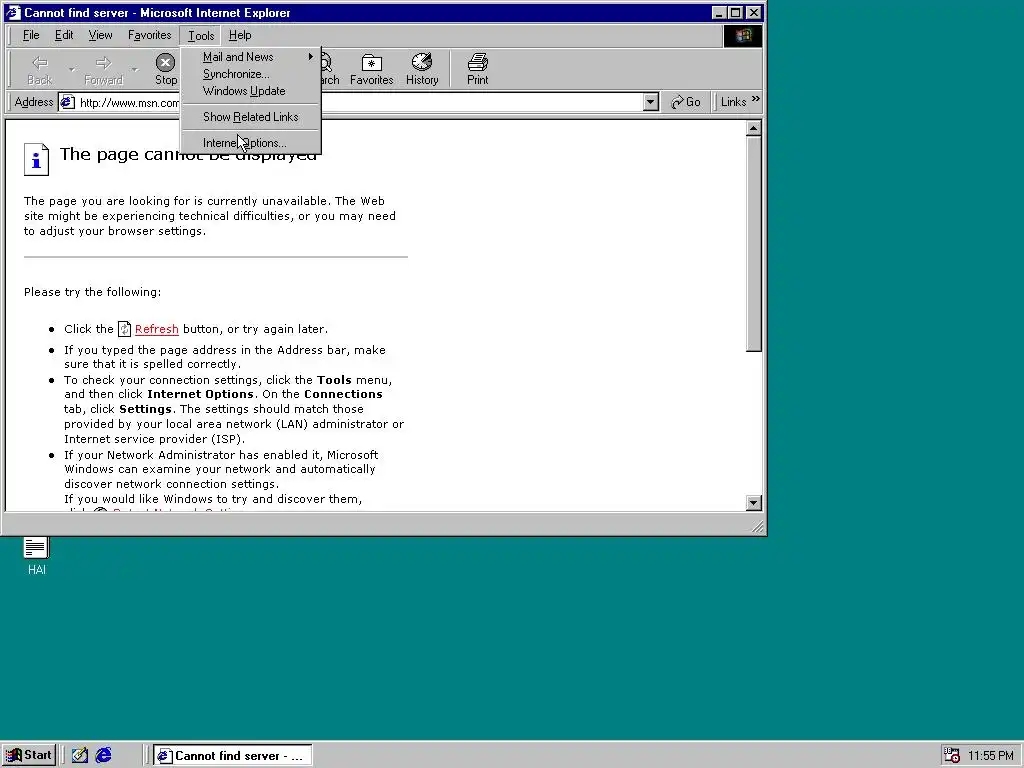This screenshot has height=768, width=1024.
Task: Click scrollbar up arrow
Action: click(754, 128)
